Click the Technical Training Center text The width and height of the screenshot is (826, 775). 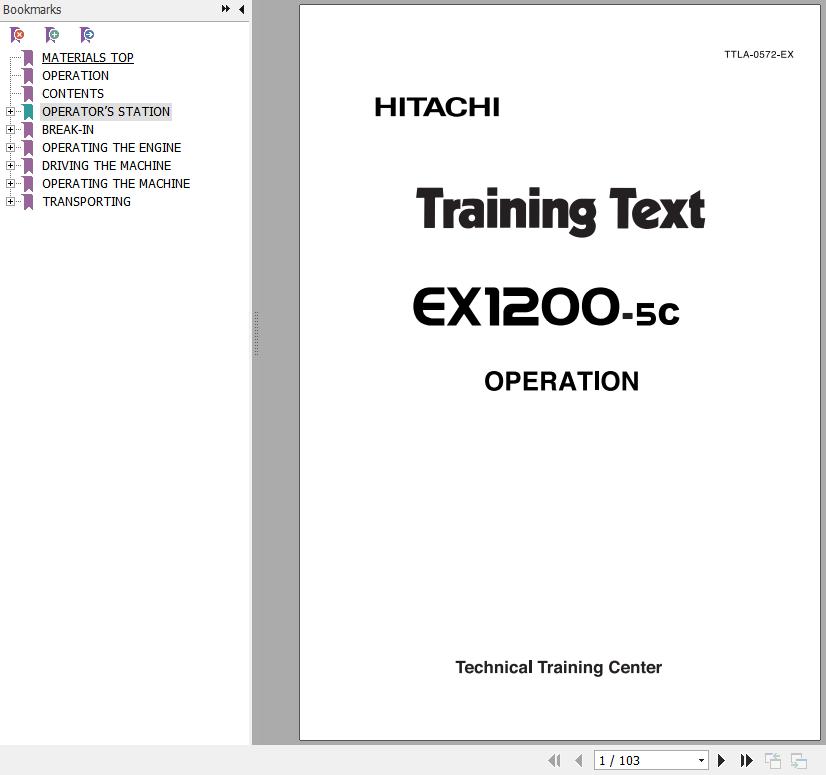point(558,667)
